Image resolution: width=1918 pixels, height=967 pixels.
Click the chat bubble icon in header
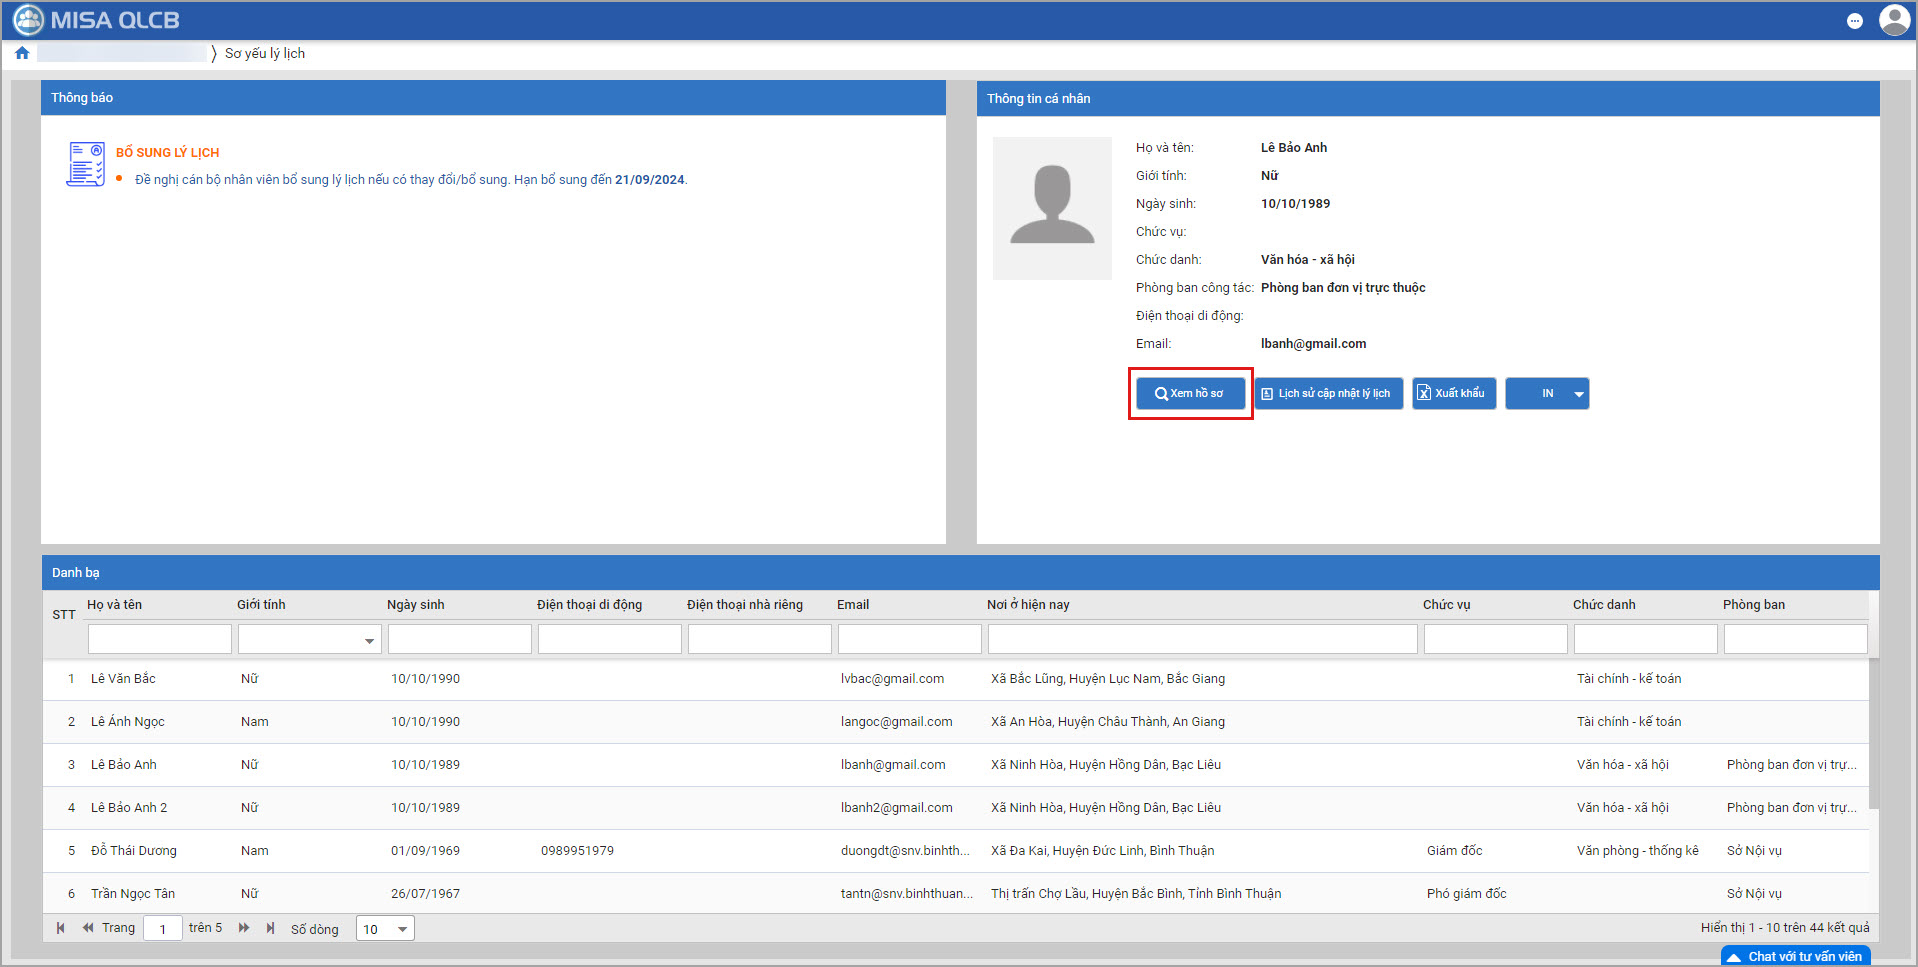[x=1854, y=21]
